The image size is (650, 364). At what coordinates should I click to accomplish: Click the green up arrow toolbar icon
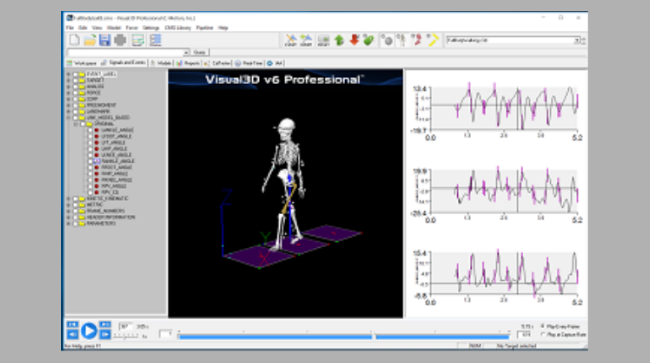point(339,40)
